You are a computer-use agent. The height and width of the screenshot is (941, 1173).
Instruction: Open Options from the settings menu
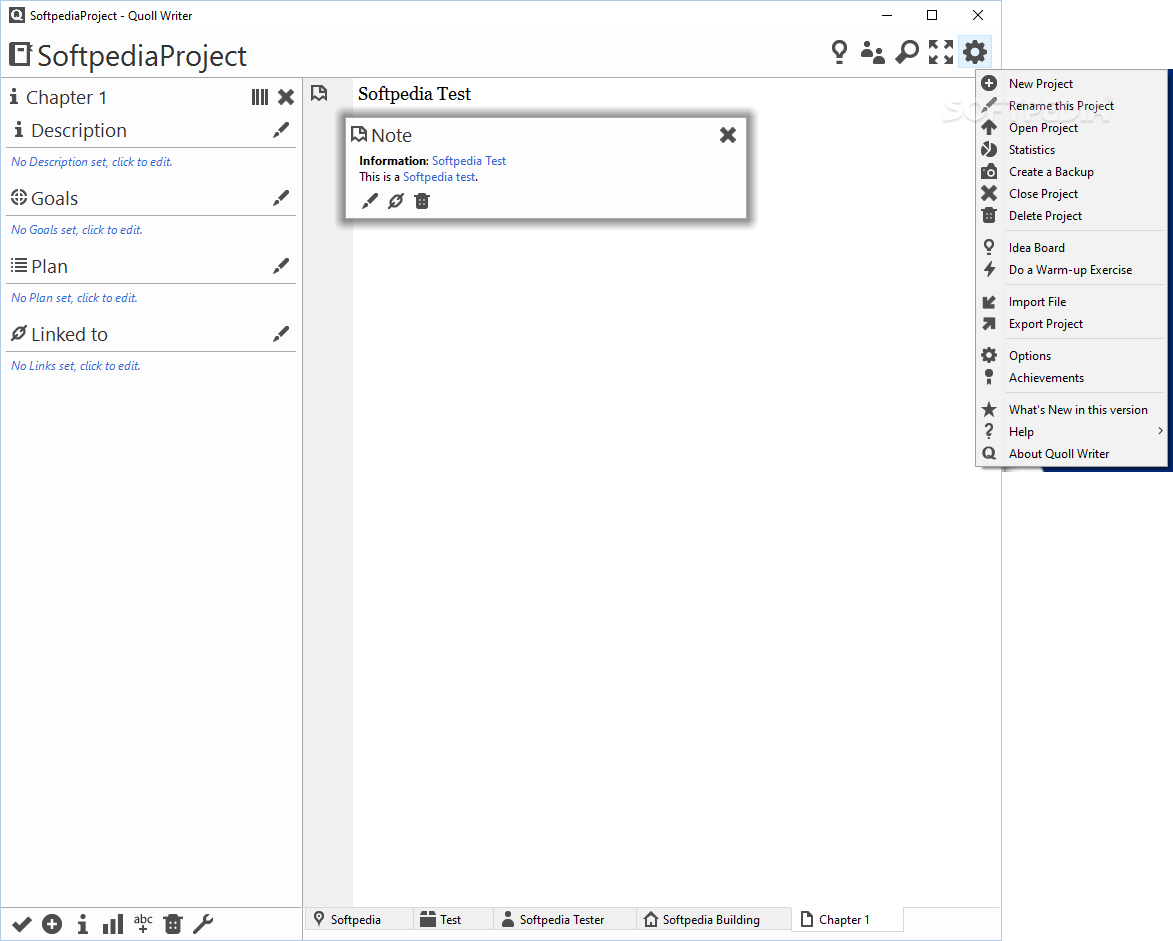click(x=1071, y=356)
